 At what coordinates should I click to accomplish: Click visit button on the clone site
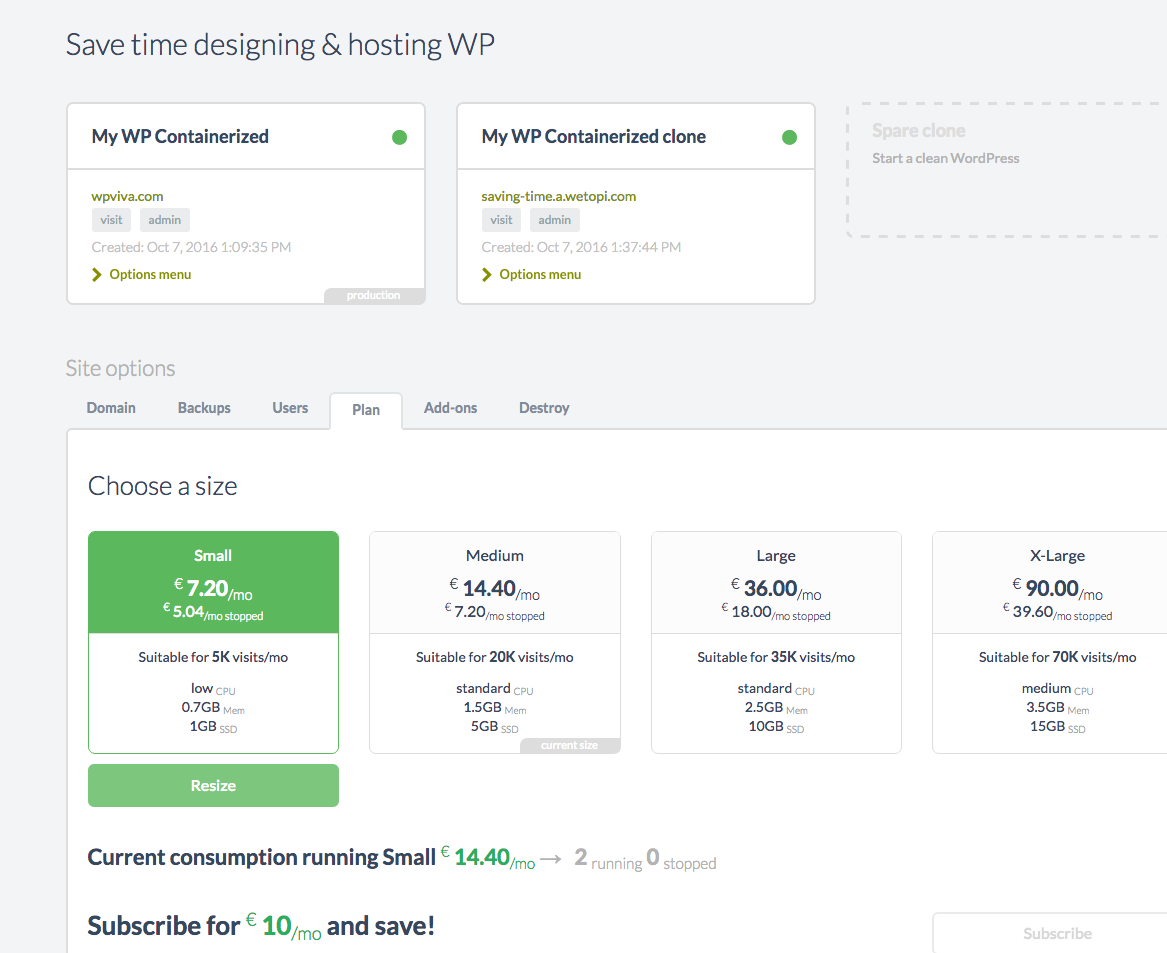pos(501,220)
